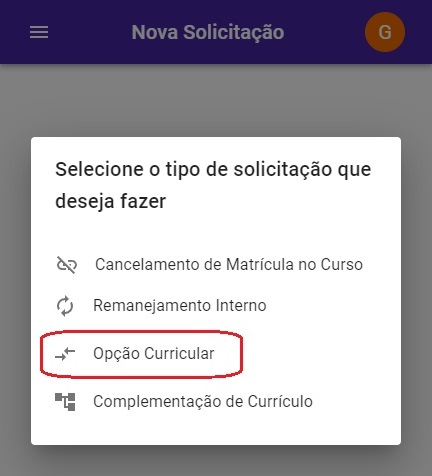
Task: Click the "deseja fazer" line of the dialog heading
Action: (x=111, y=202)
